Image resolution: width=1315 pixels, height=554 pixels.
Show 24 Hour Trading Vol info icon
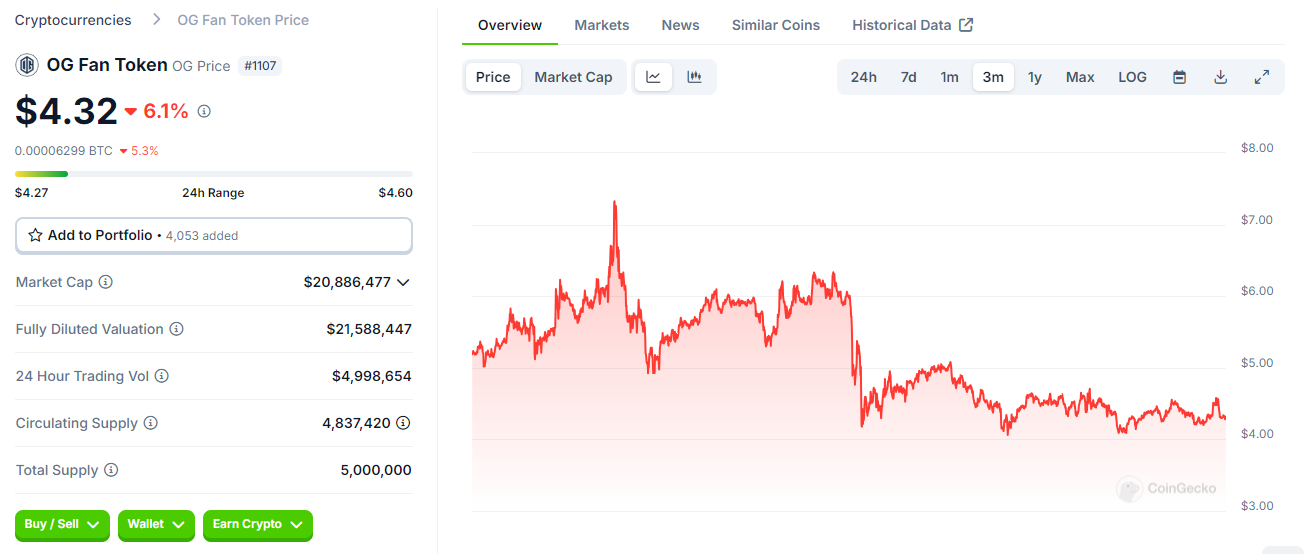point(162,376)
